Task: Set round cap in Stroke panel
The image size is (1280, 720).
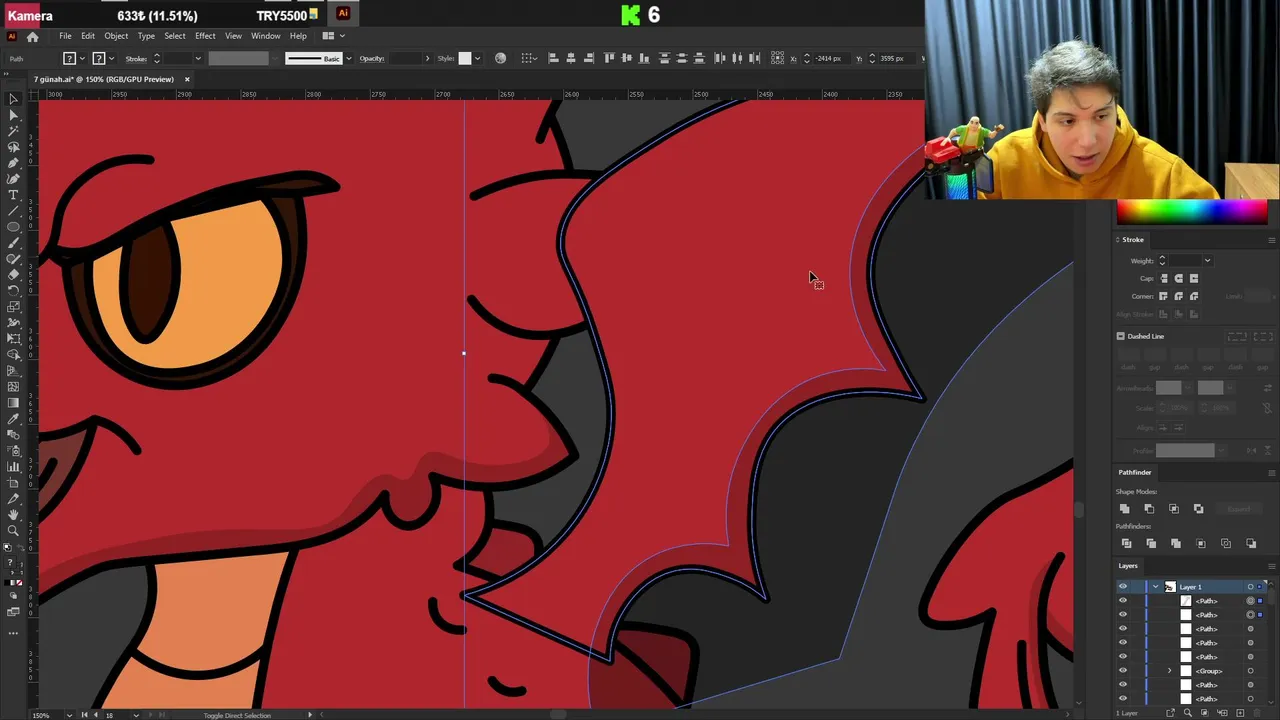Action: click(1178, 278)
